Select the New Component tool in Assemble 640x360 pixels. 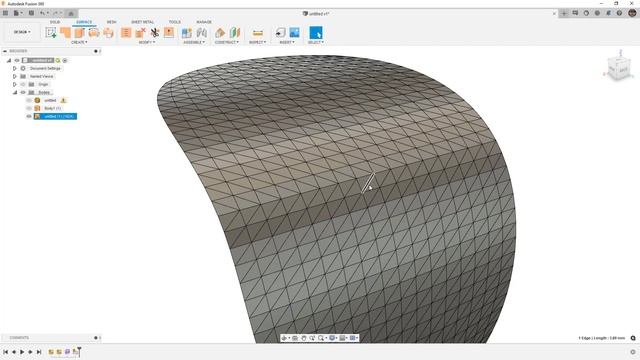point(187,33)
